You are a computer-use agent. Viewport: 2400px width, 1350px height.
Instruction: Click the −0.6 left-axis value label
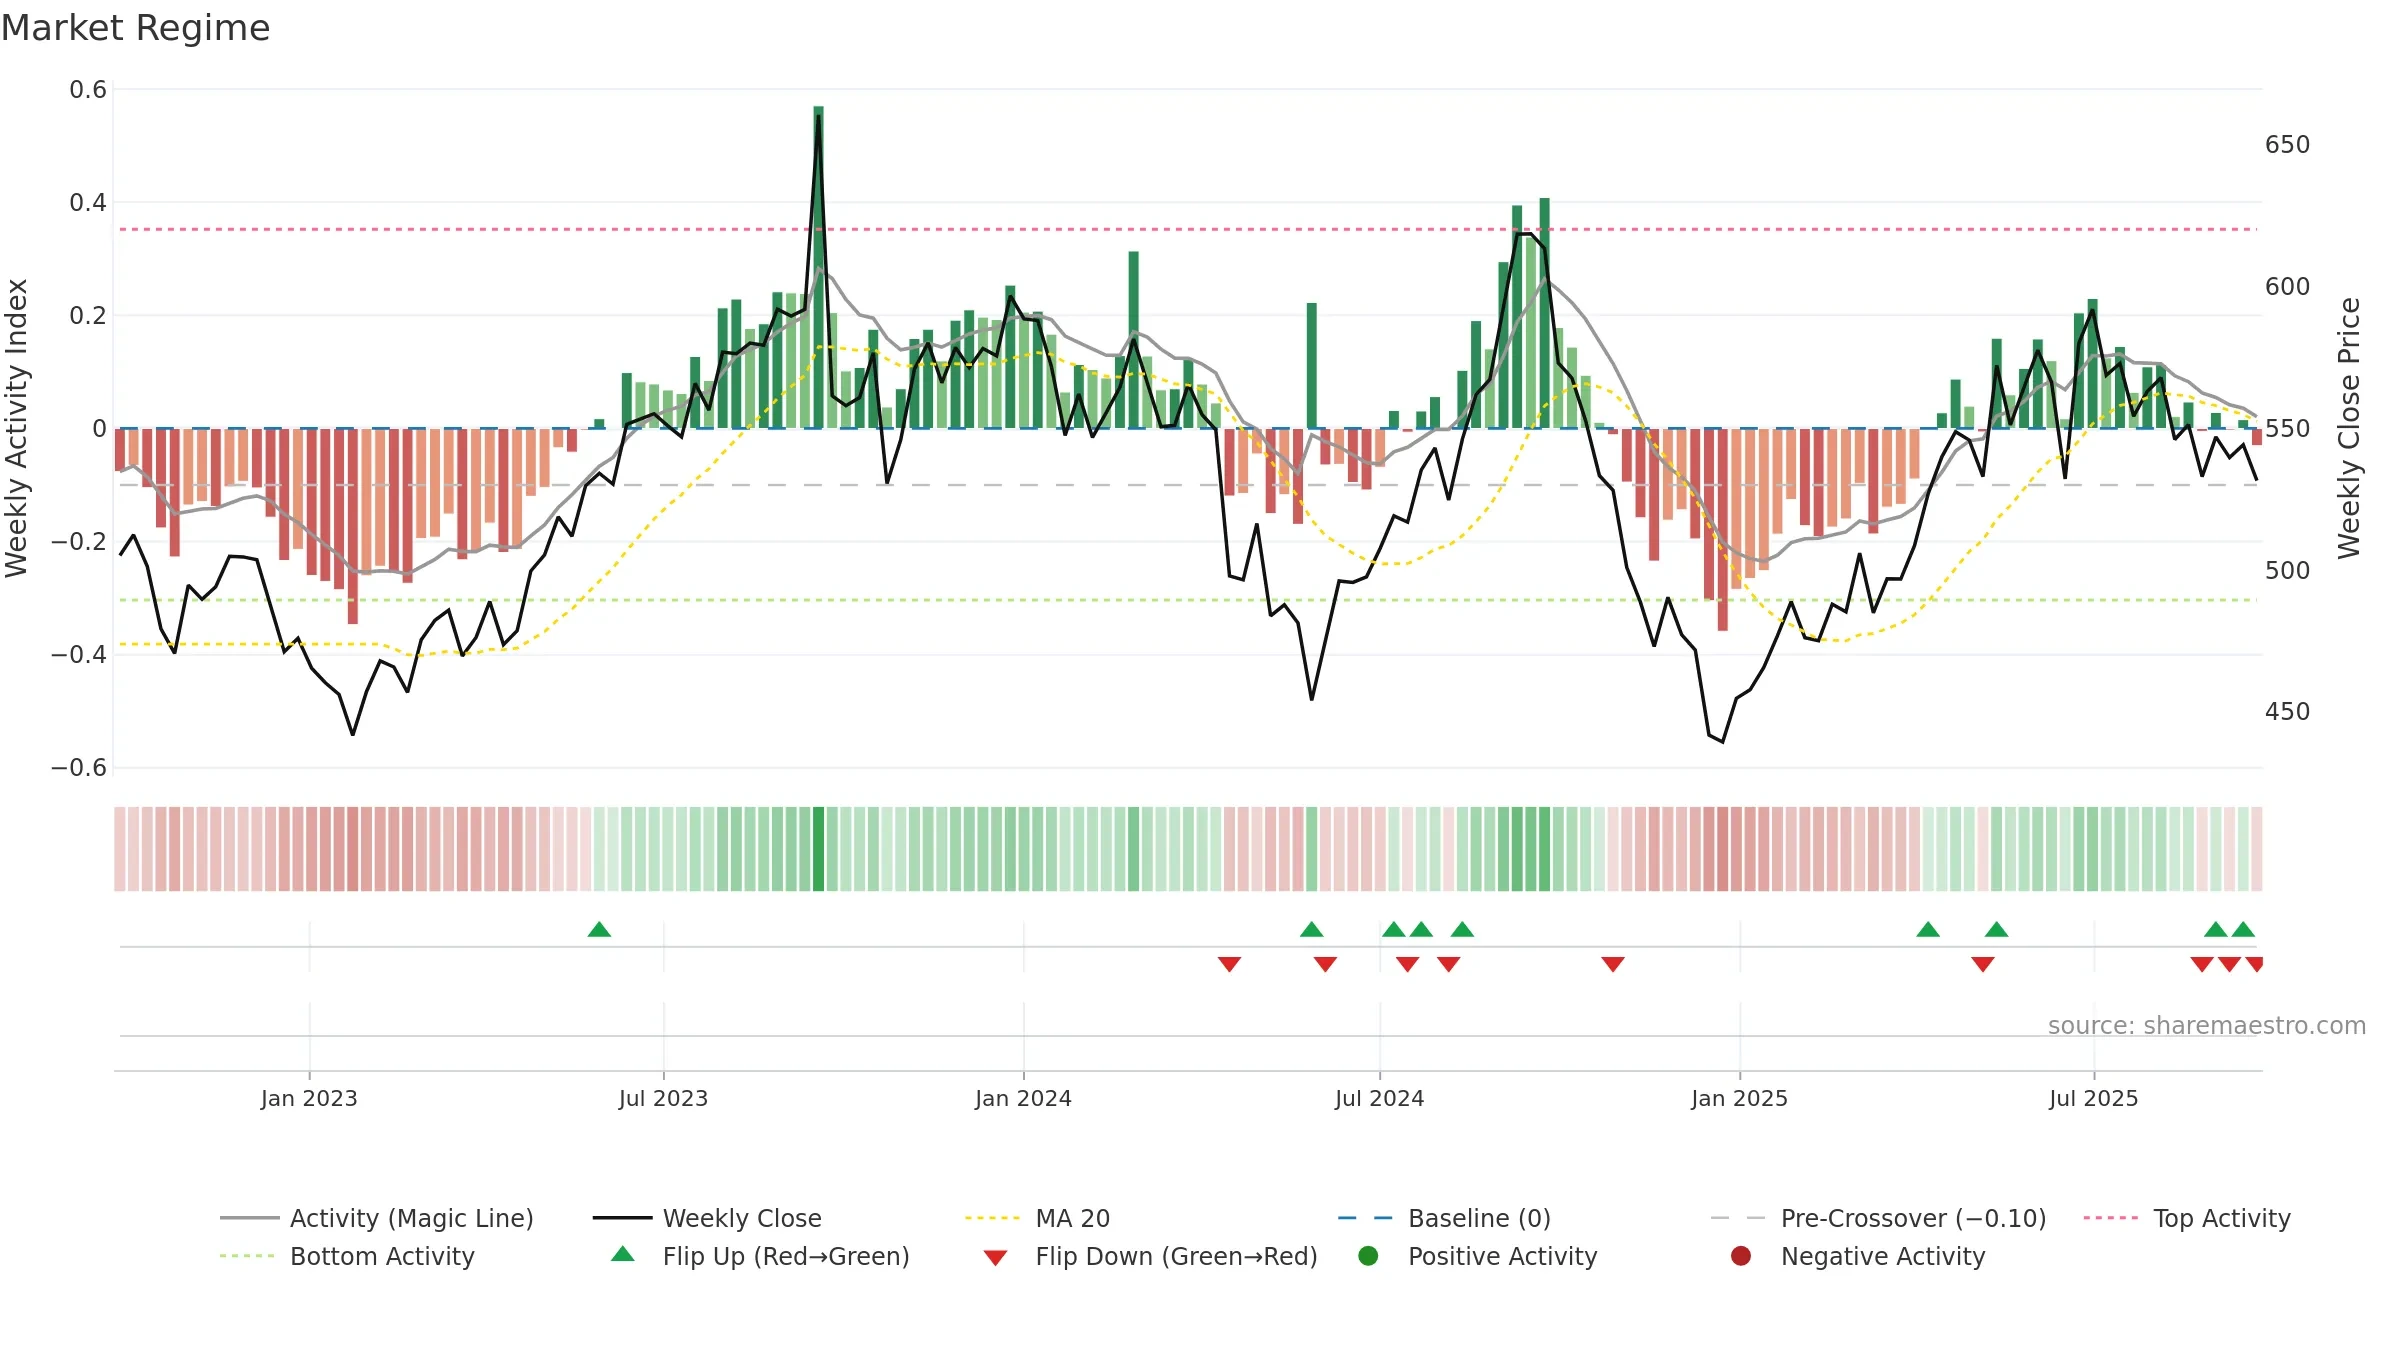tap(79, 768)
